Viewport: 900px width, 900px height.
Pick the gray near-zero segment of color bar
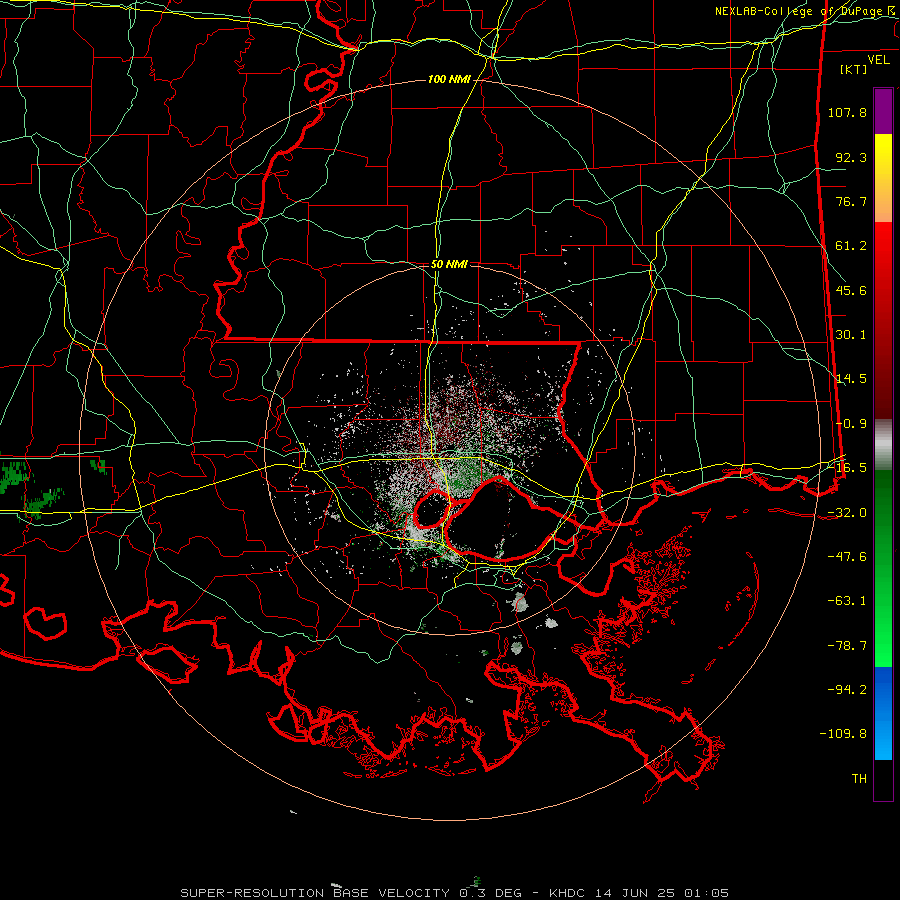pyautogui.click(x=883, y=445)
